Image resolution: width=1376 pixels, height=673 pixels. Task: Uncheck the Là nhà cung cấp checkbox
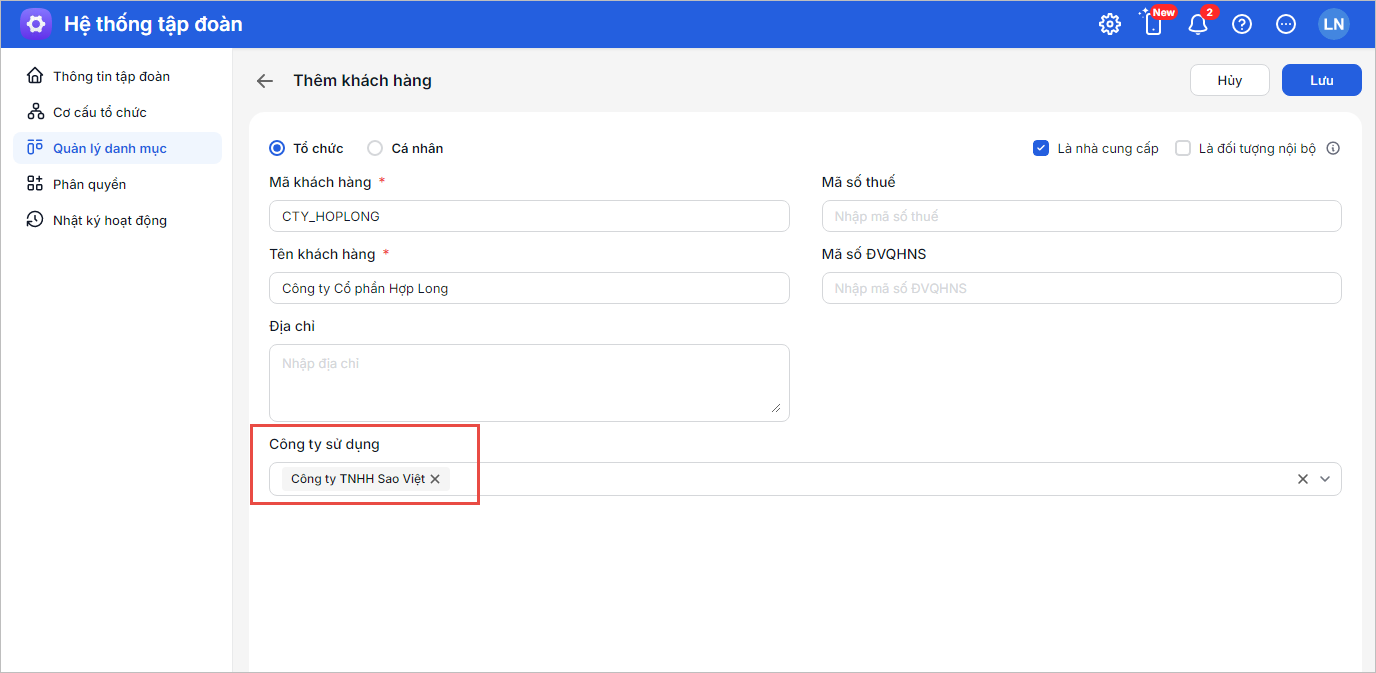click(x=1041, y=148)
